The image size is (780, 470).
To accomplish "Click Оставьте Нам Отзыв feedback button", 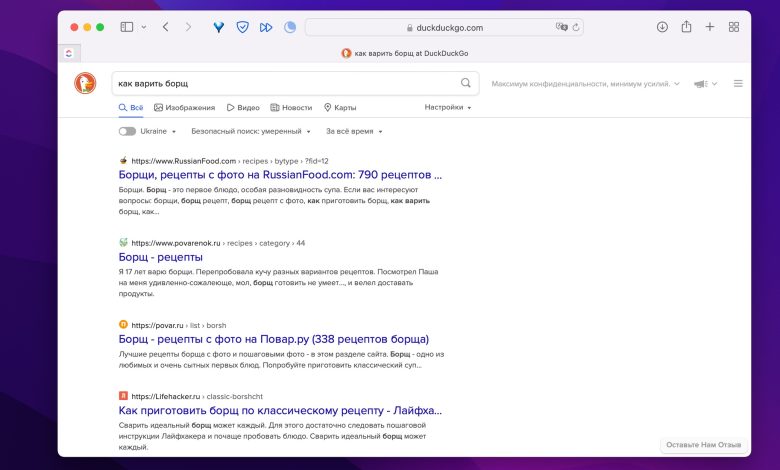I will pos(703,444).
